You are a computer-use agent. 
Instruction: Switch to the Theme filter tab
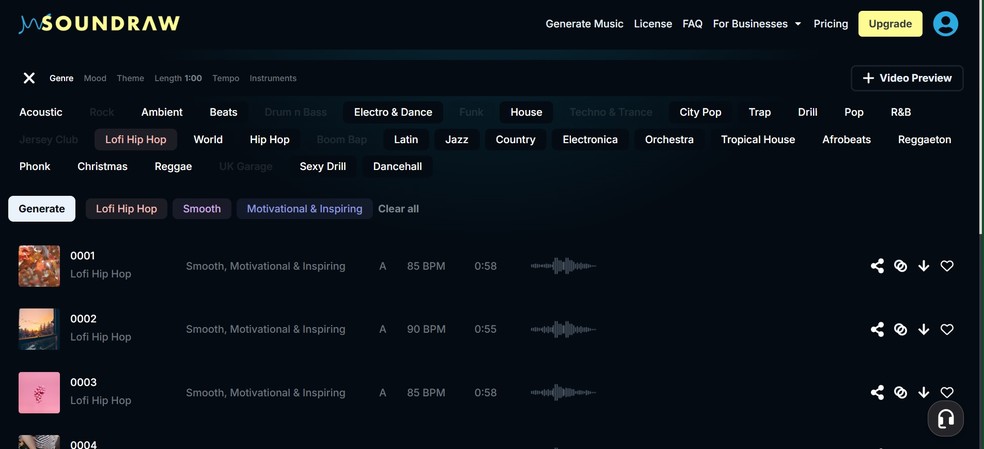(131, 78)
